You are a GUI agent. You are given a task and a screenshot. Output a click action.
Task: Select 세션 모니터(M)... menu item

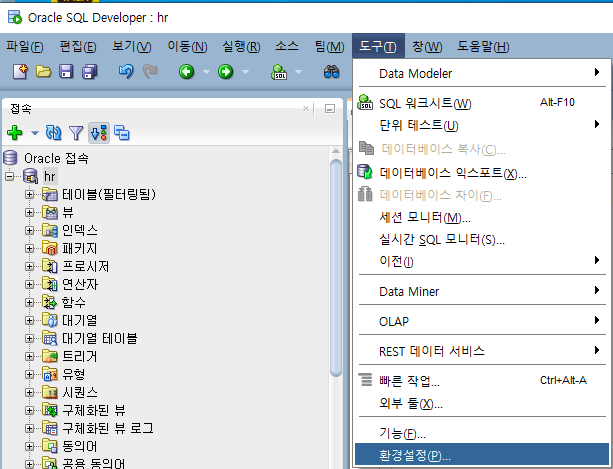coord(482,217)
